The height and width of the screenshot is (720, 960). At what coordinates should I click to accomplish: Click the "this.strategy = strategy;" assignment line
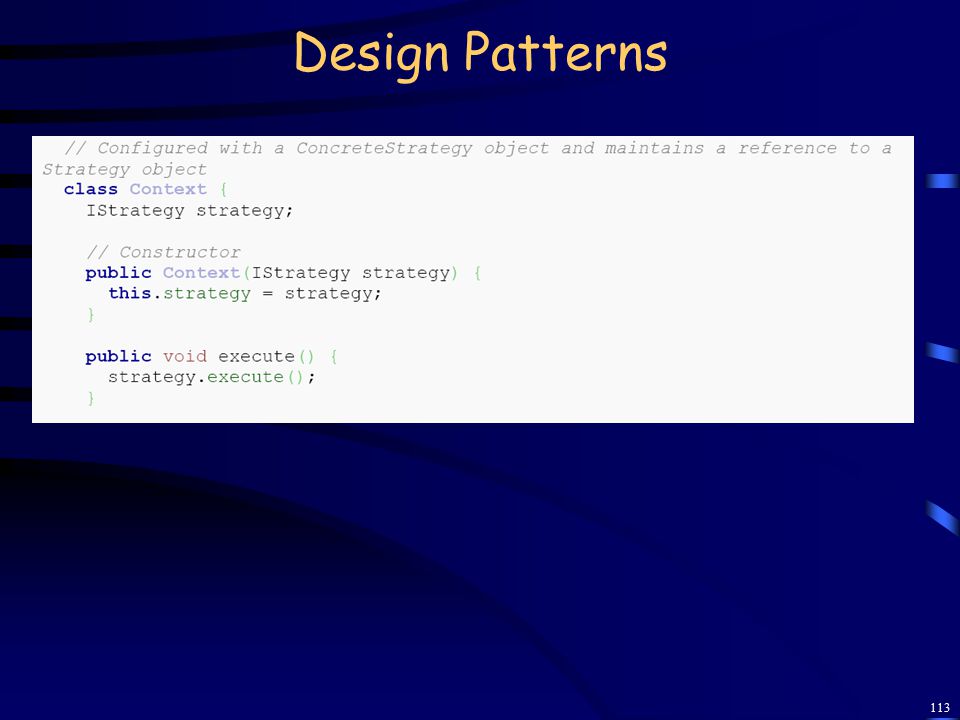245,294
